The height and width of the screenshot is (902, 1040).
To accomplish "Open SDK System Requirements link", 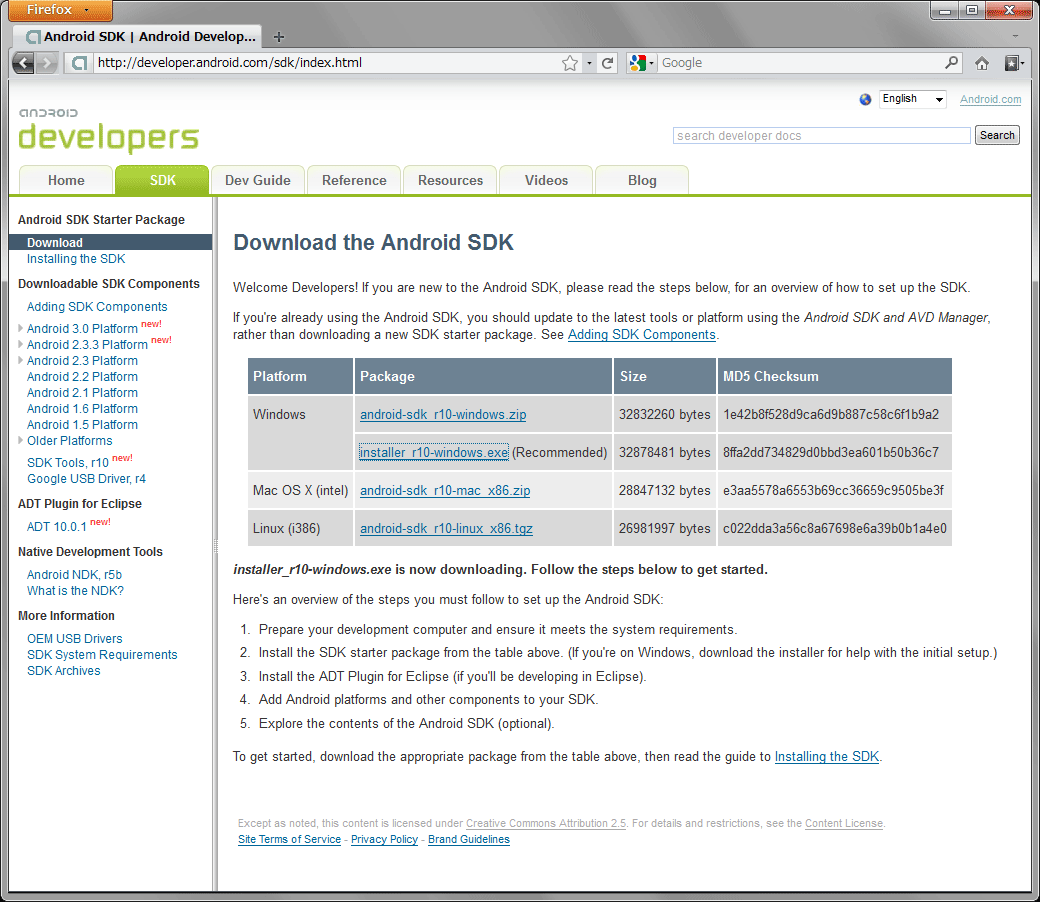I will click(x=102, y=655).
